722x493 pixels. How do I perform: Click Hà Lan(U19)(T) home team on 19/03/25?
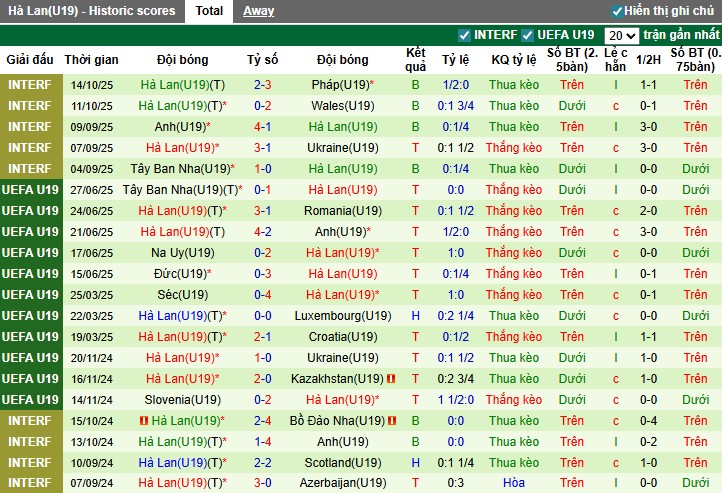182,337
